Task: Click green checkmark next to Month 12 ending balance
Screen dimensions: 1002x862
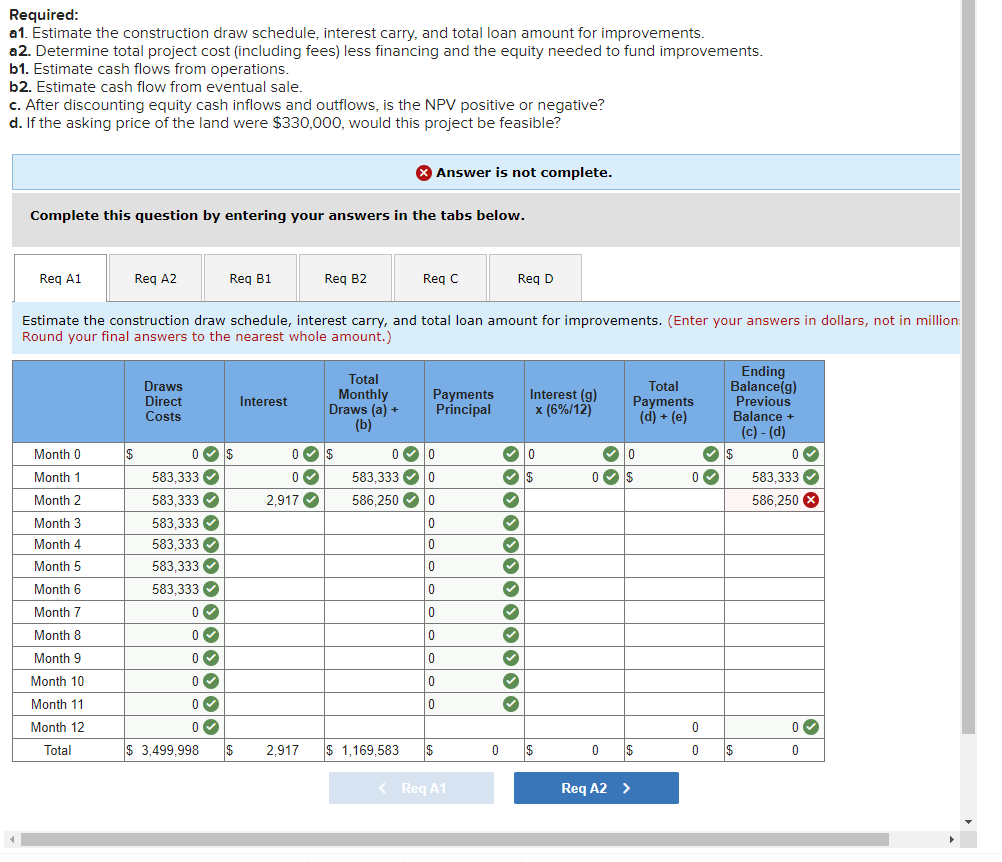Action: point(811,727)
